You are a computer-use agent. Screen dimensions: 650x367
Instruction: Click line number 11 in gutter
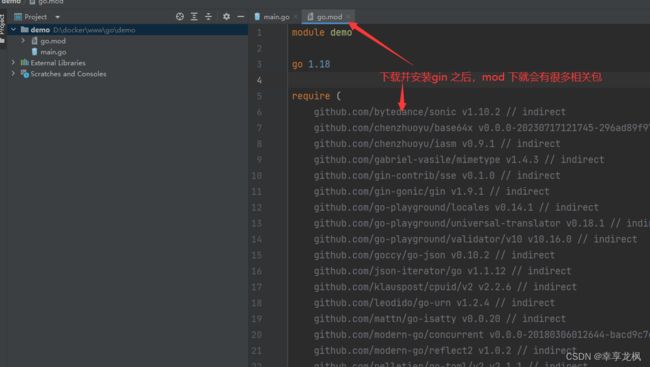pyautogui.click(x=257, y=192)
